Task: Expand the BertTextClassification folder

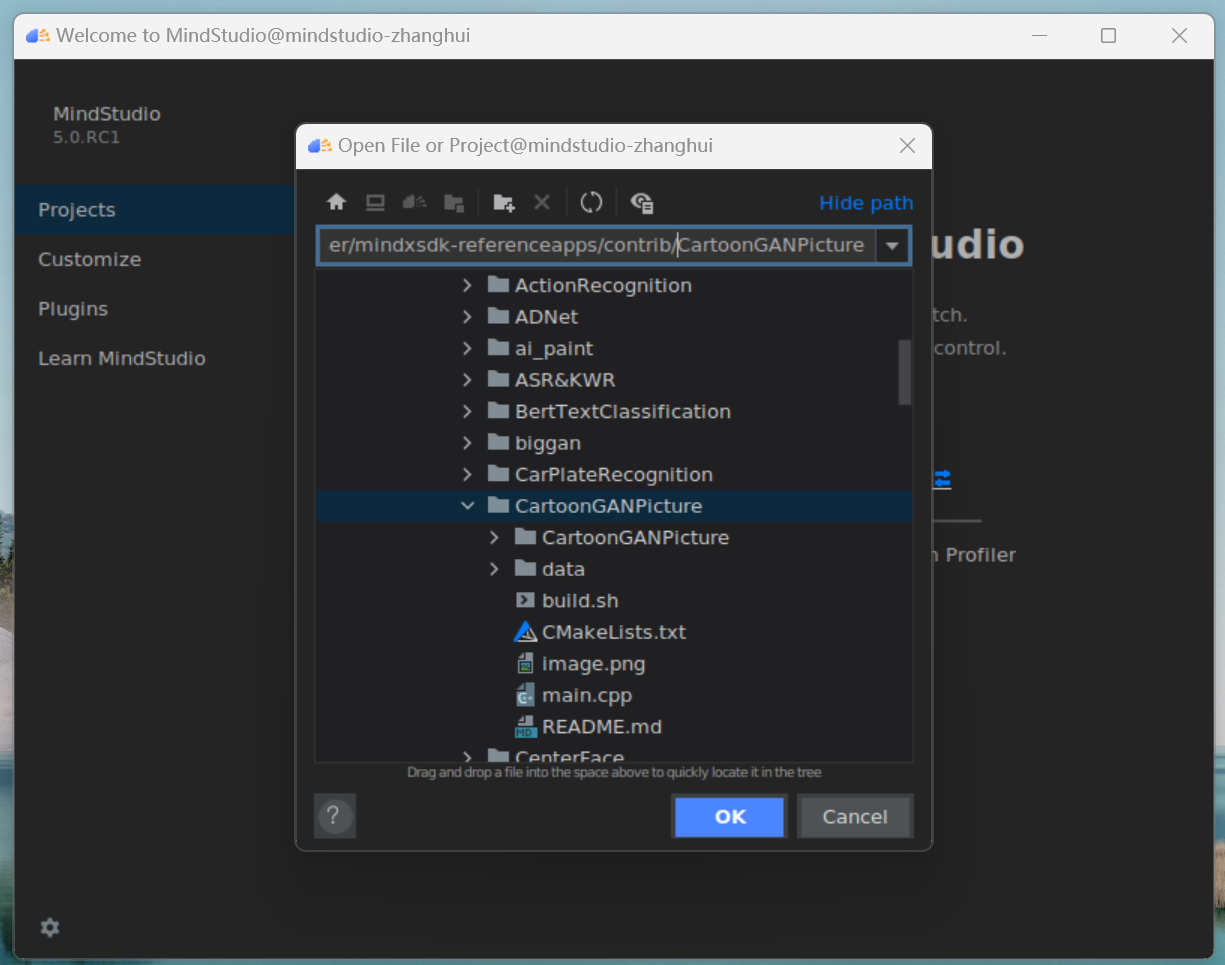Action: [467, 411]
